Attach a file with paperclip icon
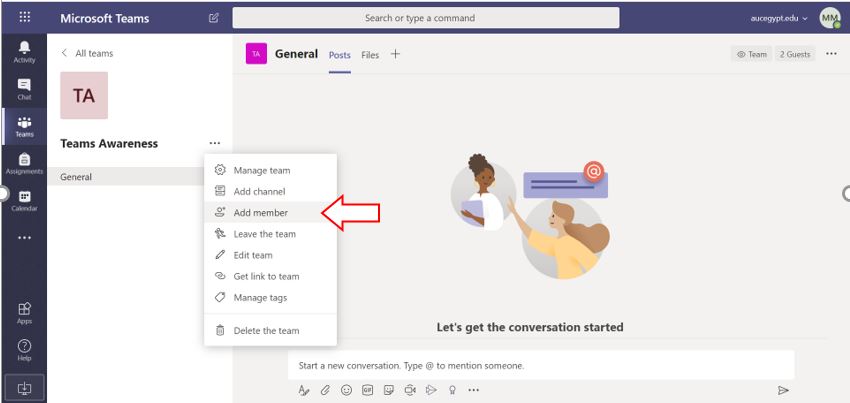The width and height of the screenshot is (850, 403). point(325,390)
